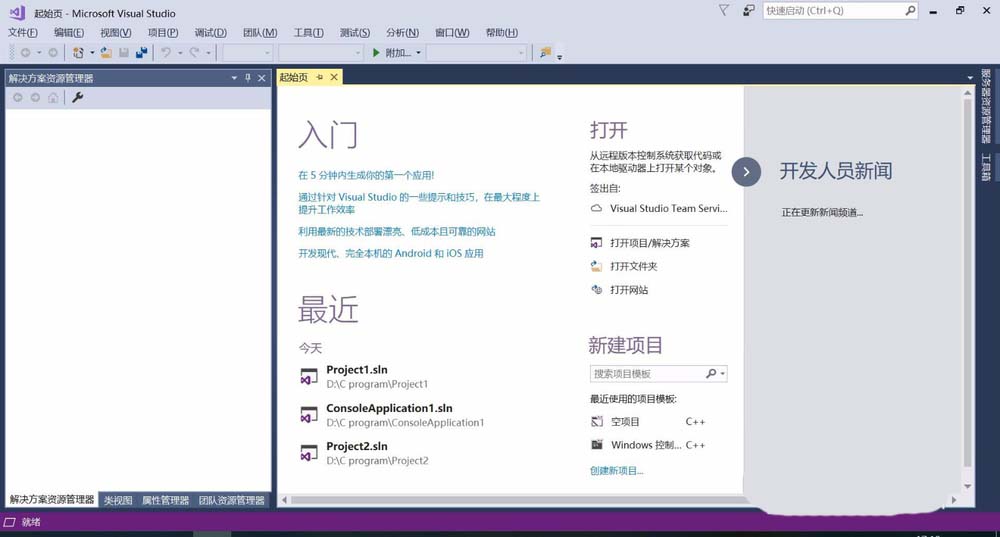Open the 视图(V) menu

[115, 33]
